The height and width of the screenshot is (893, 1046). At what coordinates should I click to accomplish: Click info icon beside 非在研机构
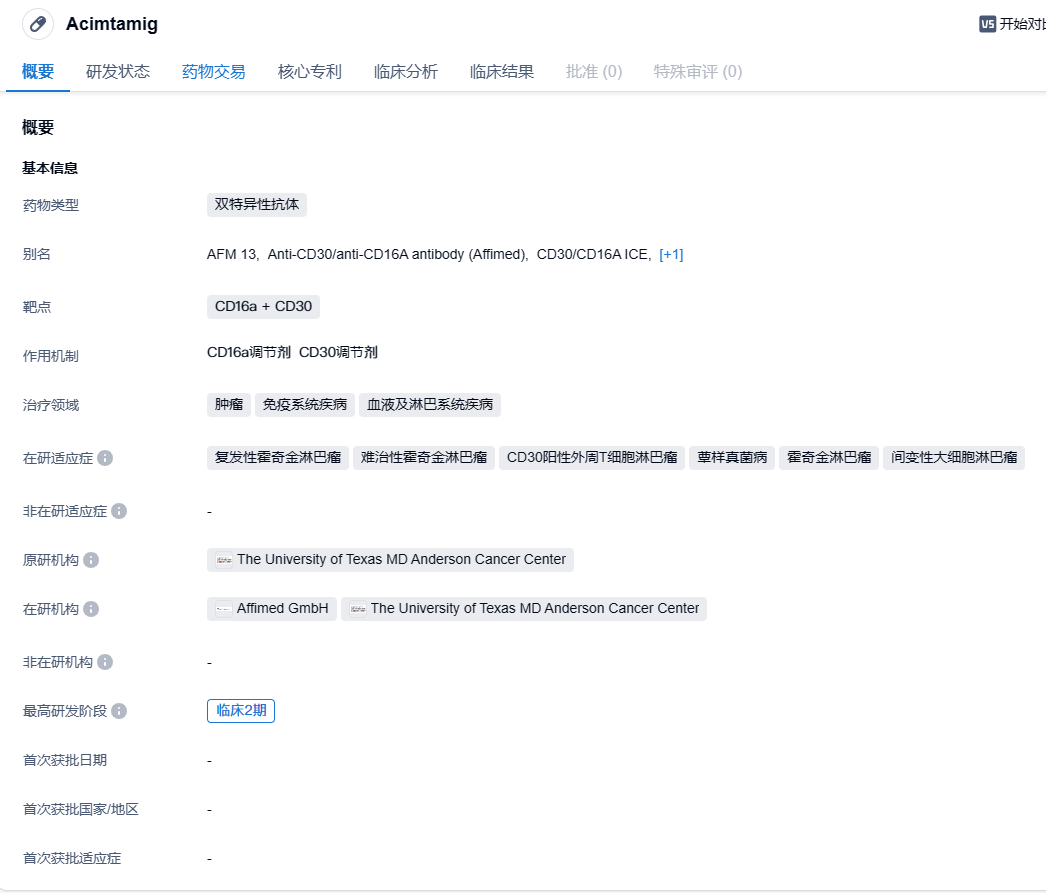pos(105,662)
